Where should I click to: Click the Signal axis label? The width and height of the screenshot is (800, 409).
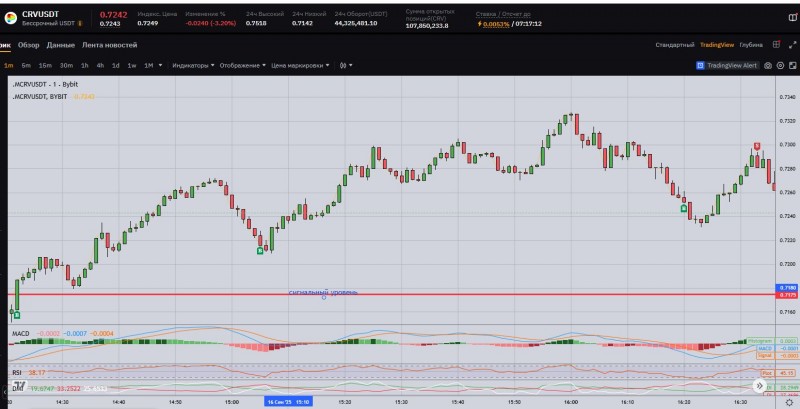pos(764,355)
